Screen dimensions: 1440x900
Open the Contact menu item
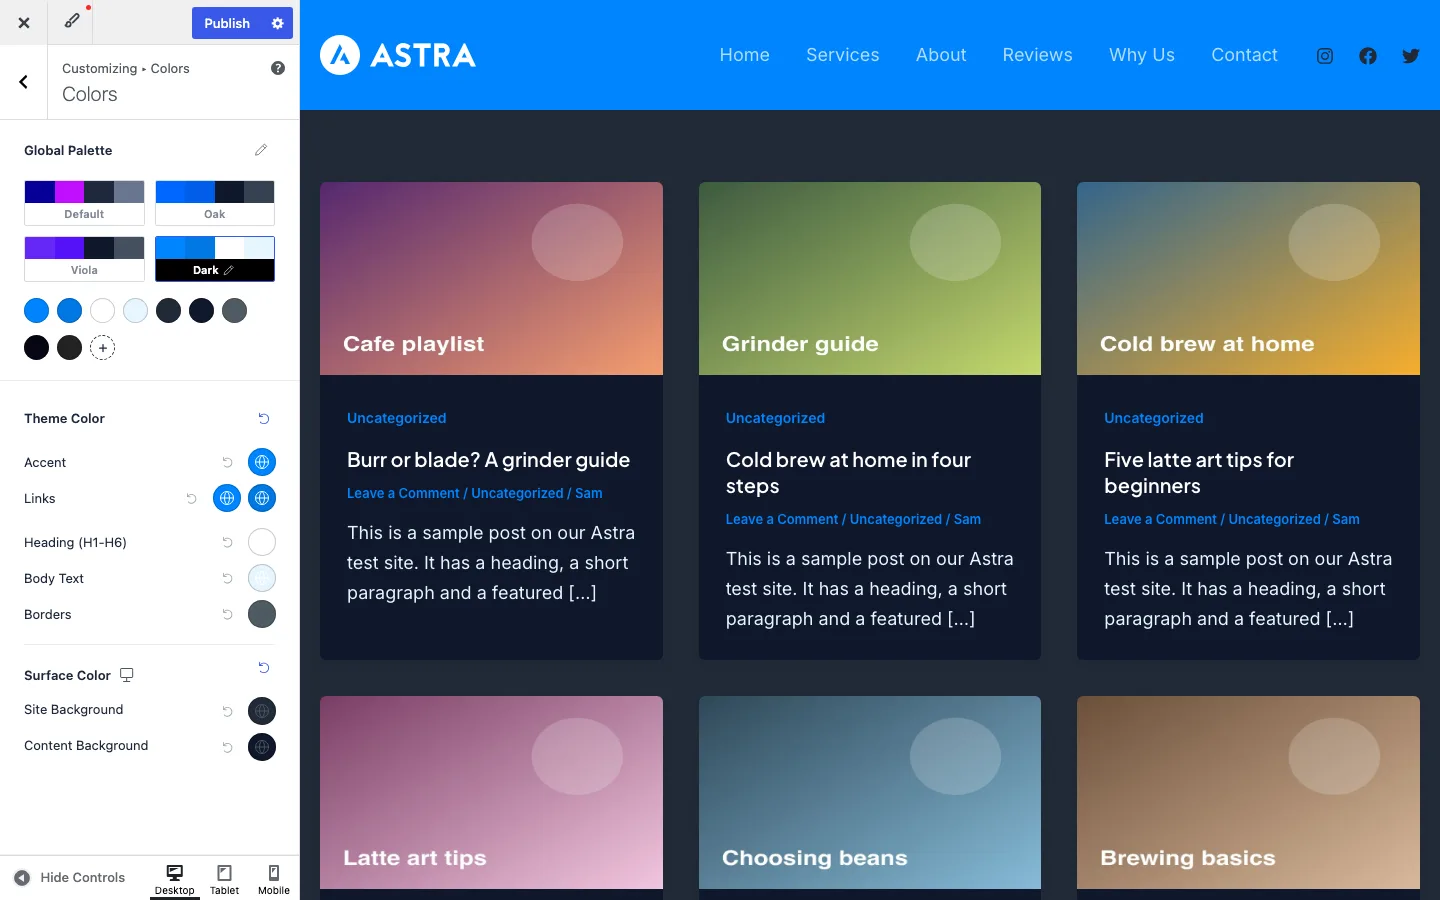(1245, 55)
